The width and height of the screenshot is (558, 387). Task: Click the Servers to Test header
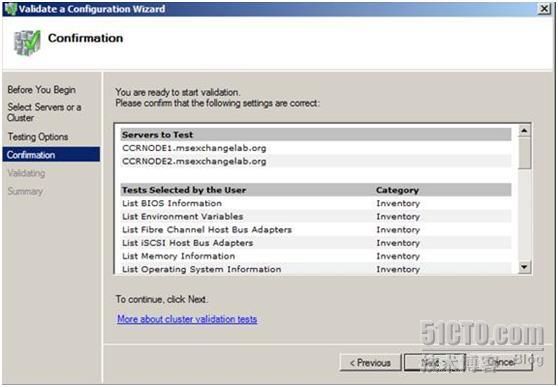coord(316,135)
